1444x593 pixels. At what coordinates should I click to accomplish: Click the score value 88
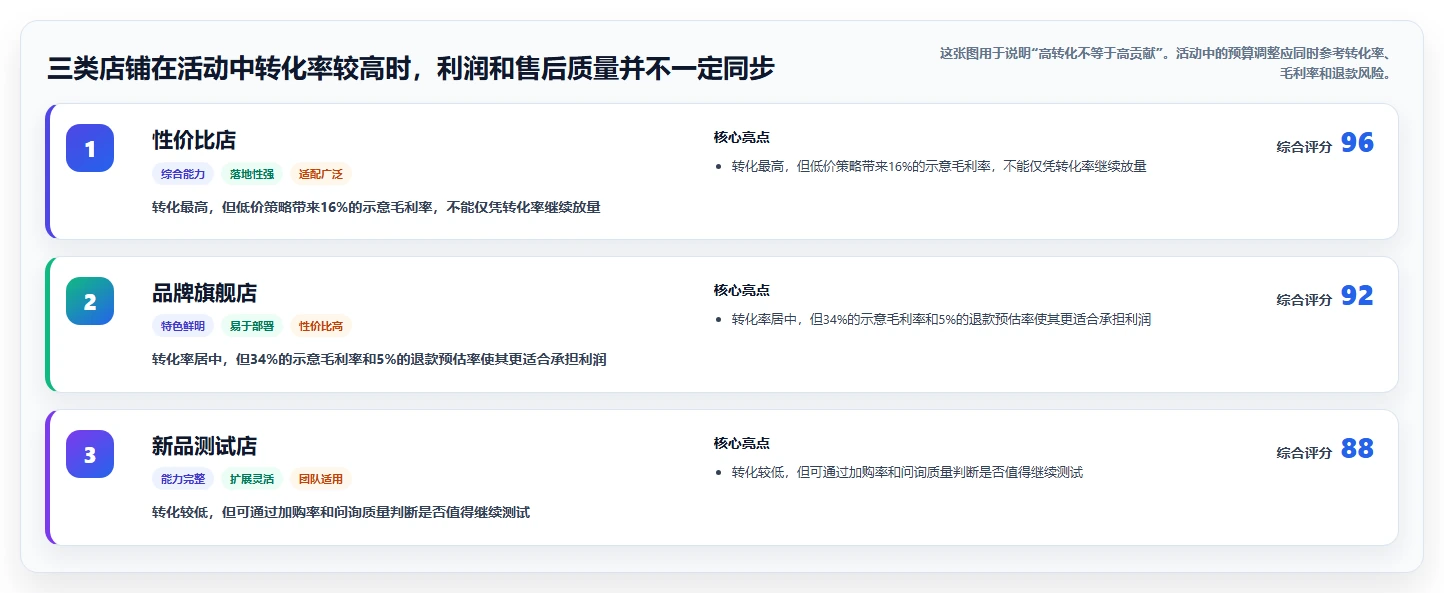1357,449
